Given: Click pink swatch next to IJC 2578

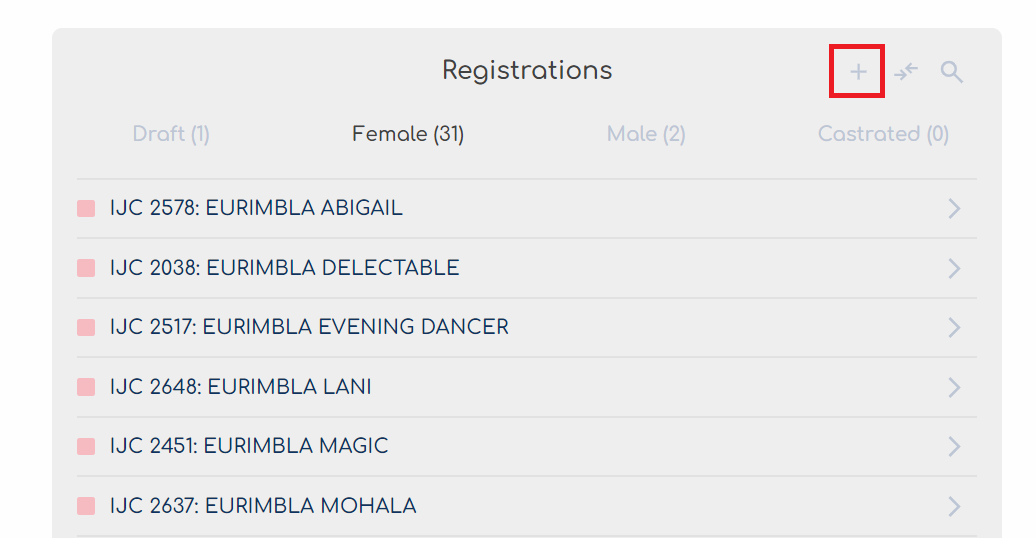Looking at the screenshot, I should tap(86, 209).
